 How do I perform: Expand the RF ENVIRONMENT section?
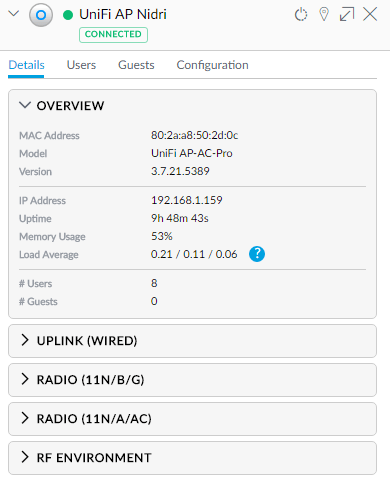coord(192,458)
